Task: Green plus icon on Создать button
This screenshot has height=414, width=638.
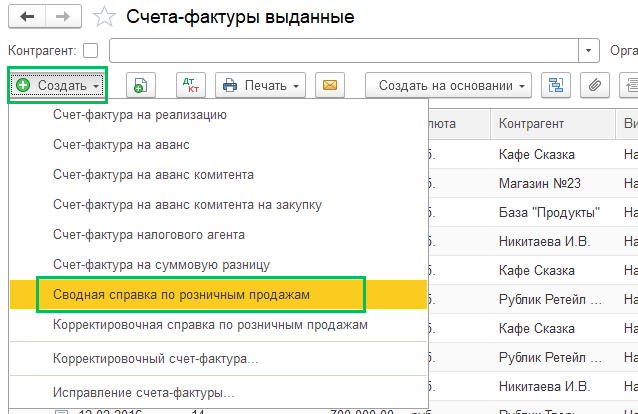Action: point(23,85)
